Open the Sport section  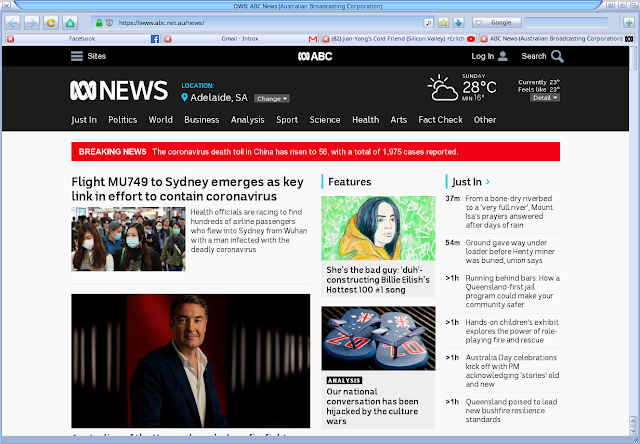point(287,120)
